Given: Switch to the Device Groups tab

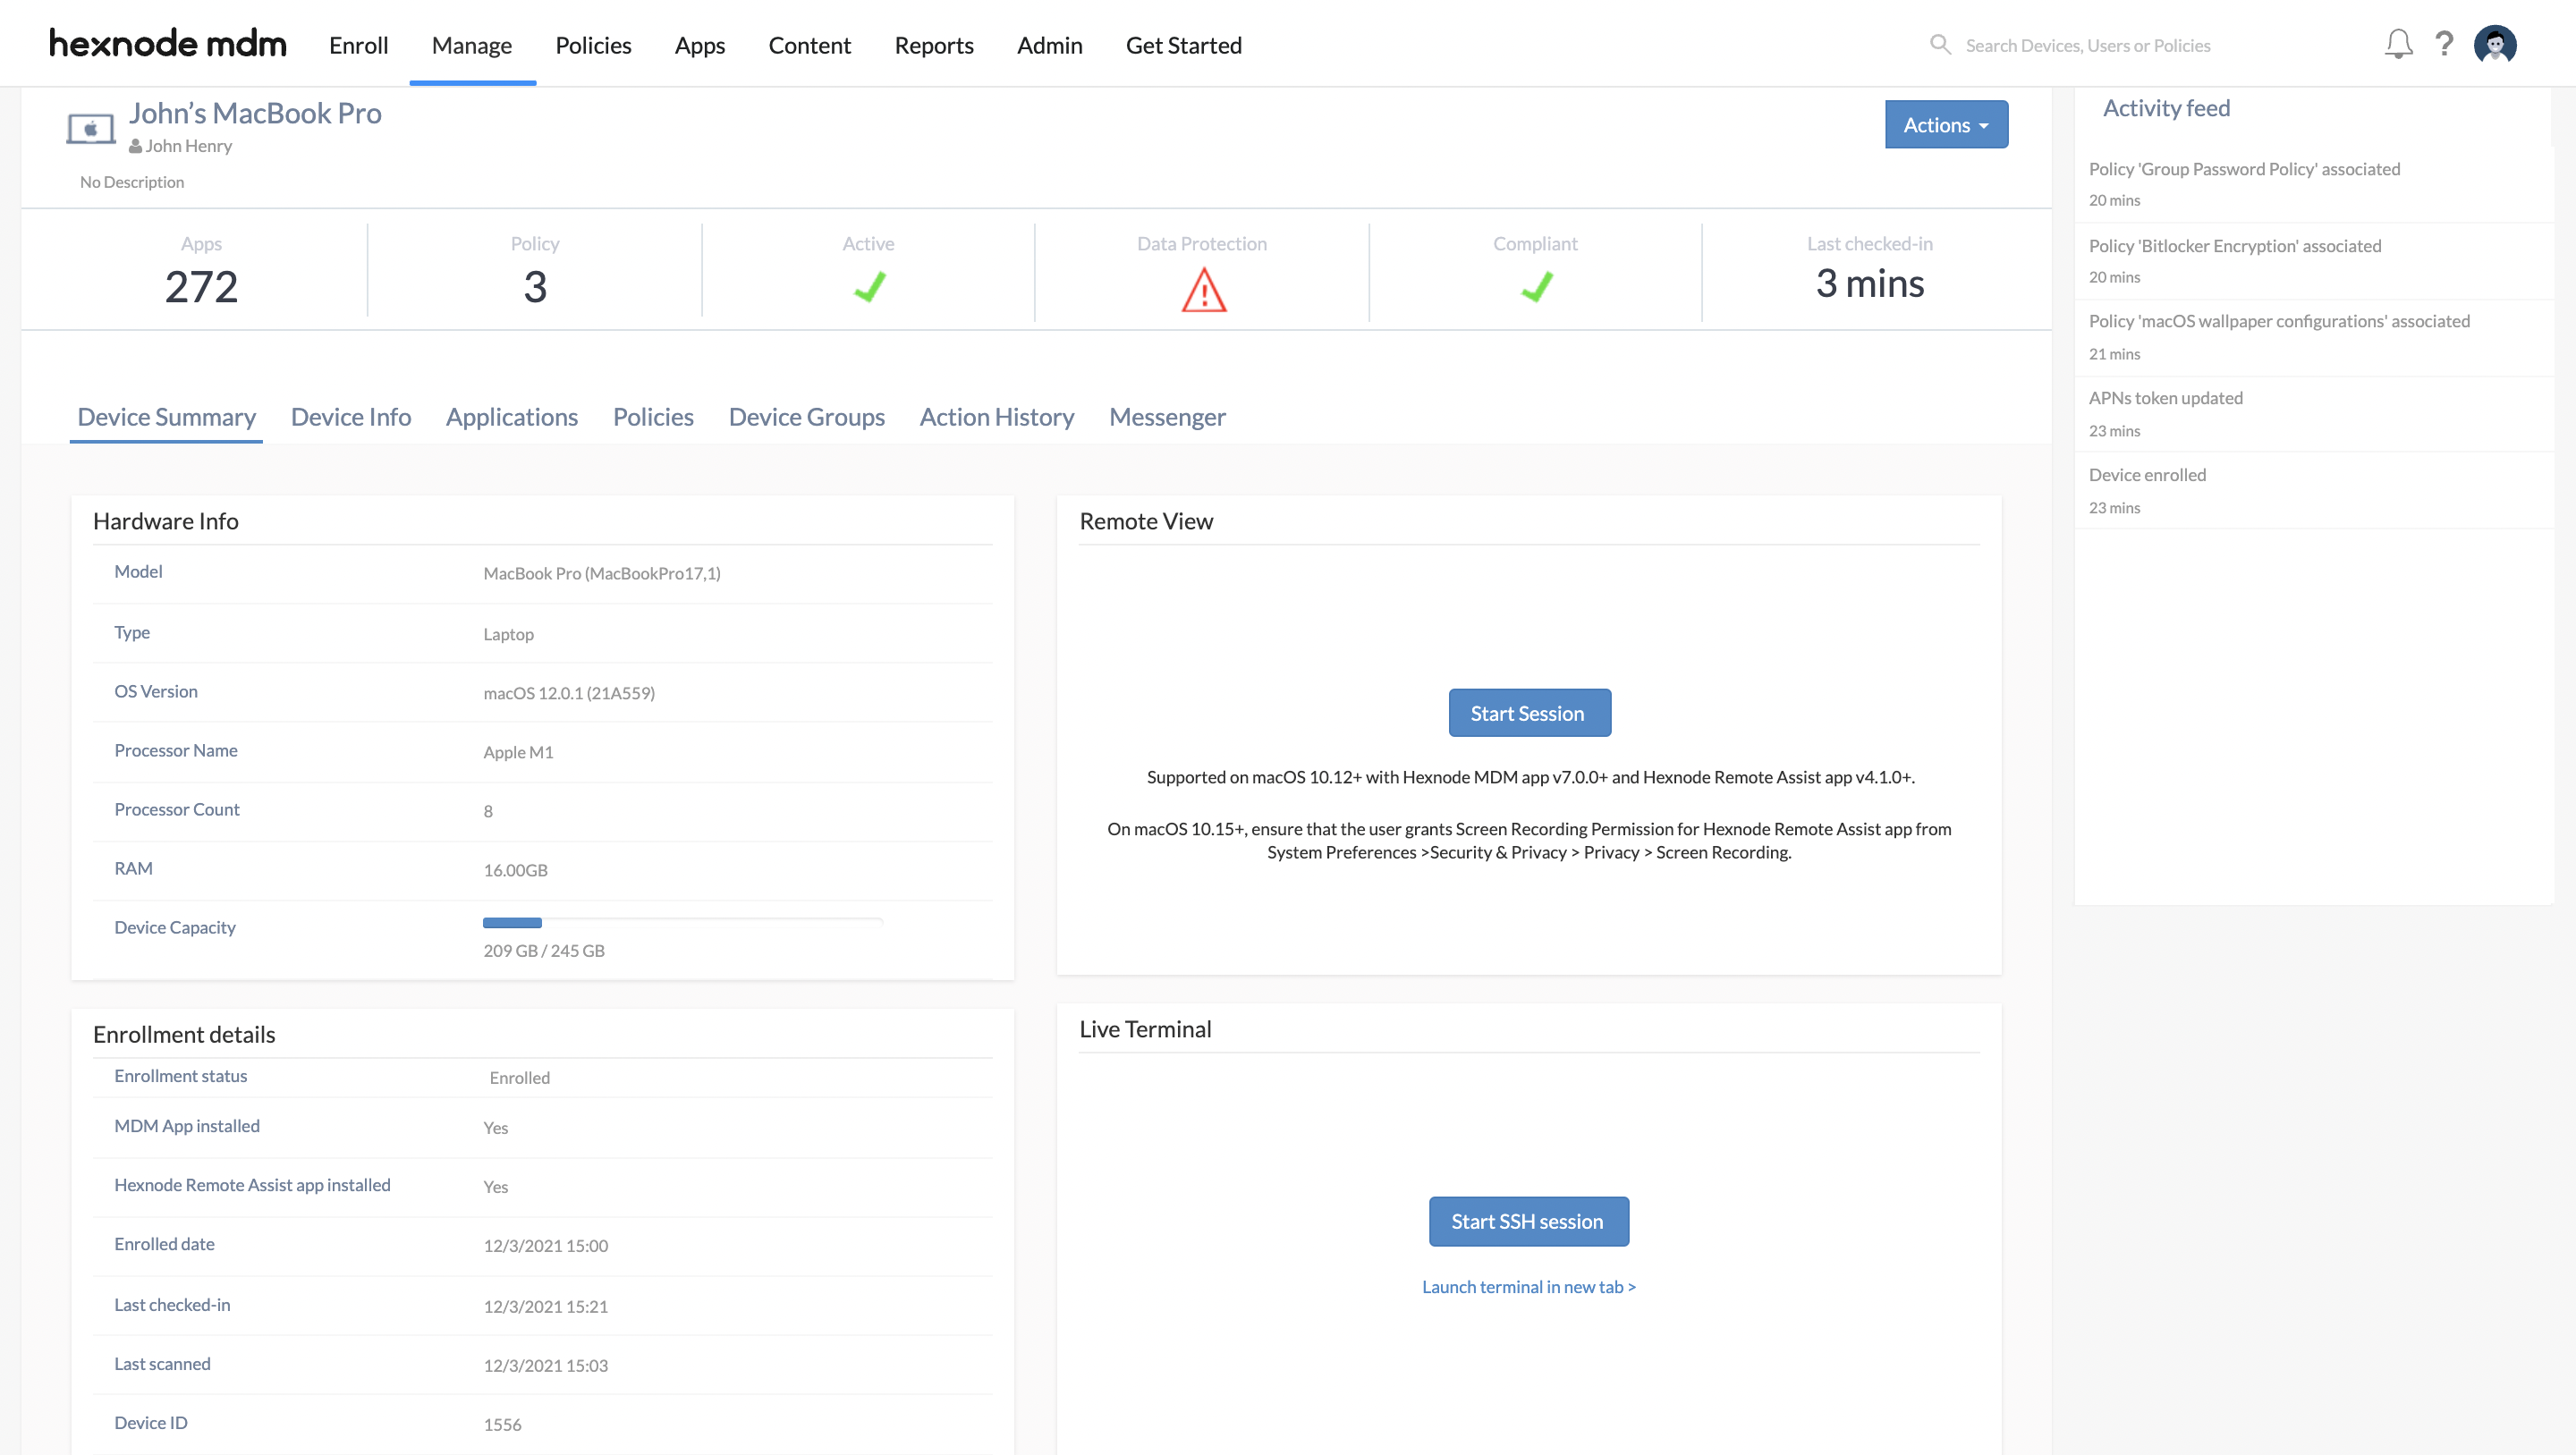Looking at the screenshot, I should [x=806, y=417].
